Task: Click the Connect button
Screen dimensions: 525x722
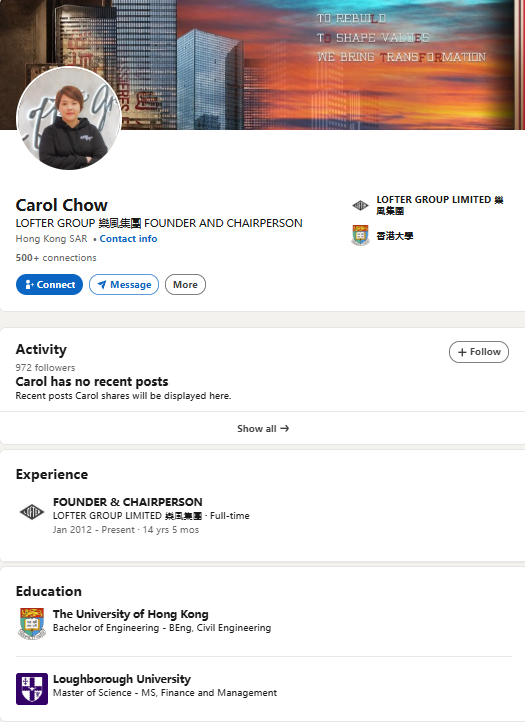Action: (x=49, y=285)
